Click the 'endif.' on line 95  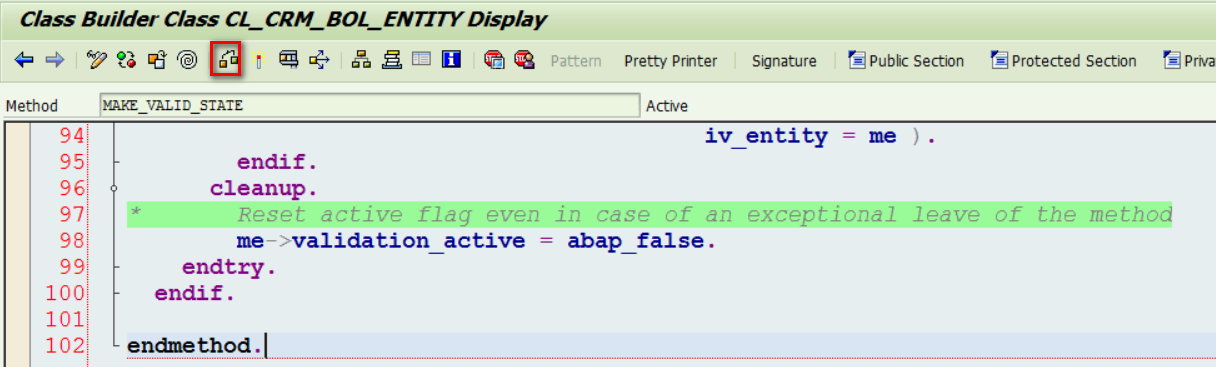tap(277, 162)
